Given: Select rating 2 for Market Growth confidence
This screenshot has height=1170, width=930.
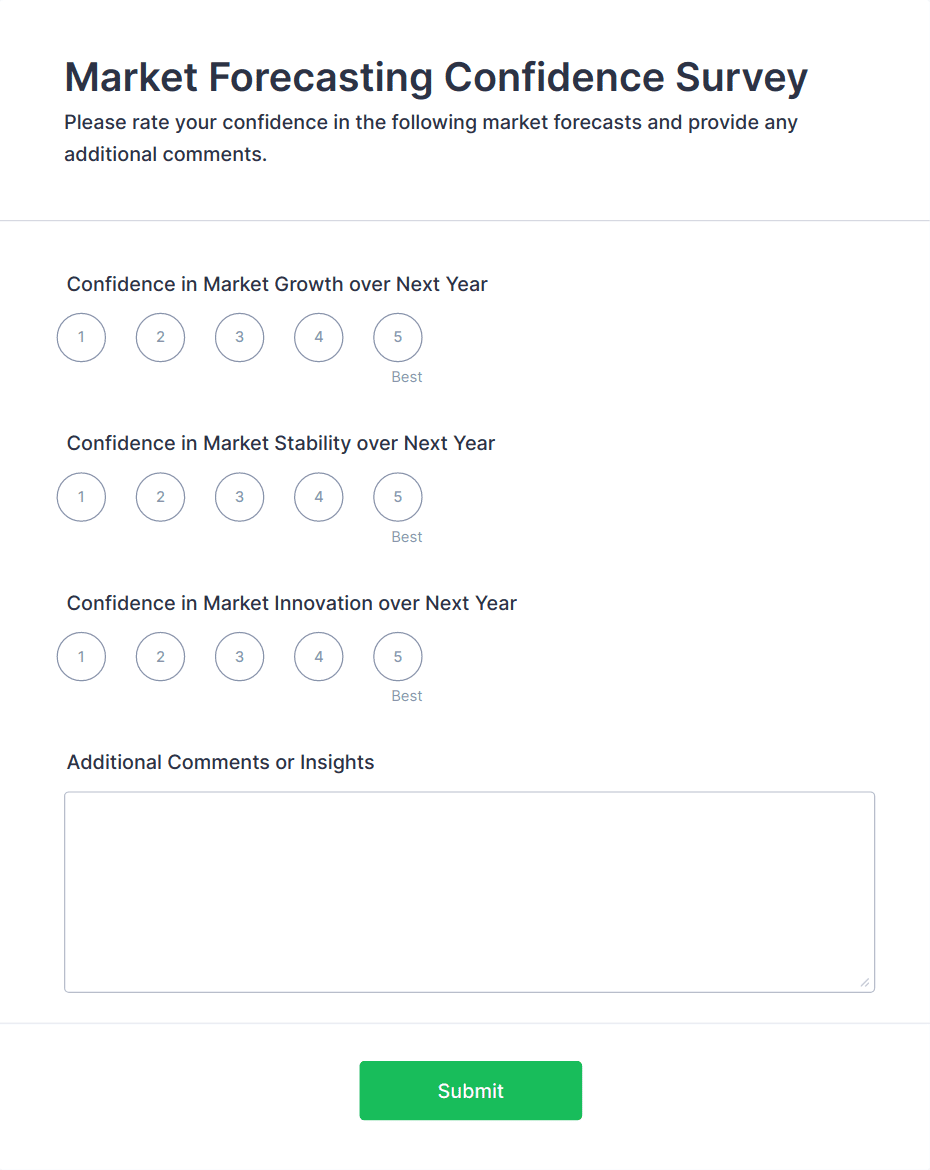Looking at the screenshot, I should pyautogui.click(x=160, y=337).
